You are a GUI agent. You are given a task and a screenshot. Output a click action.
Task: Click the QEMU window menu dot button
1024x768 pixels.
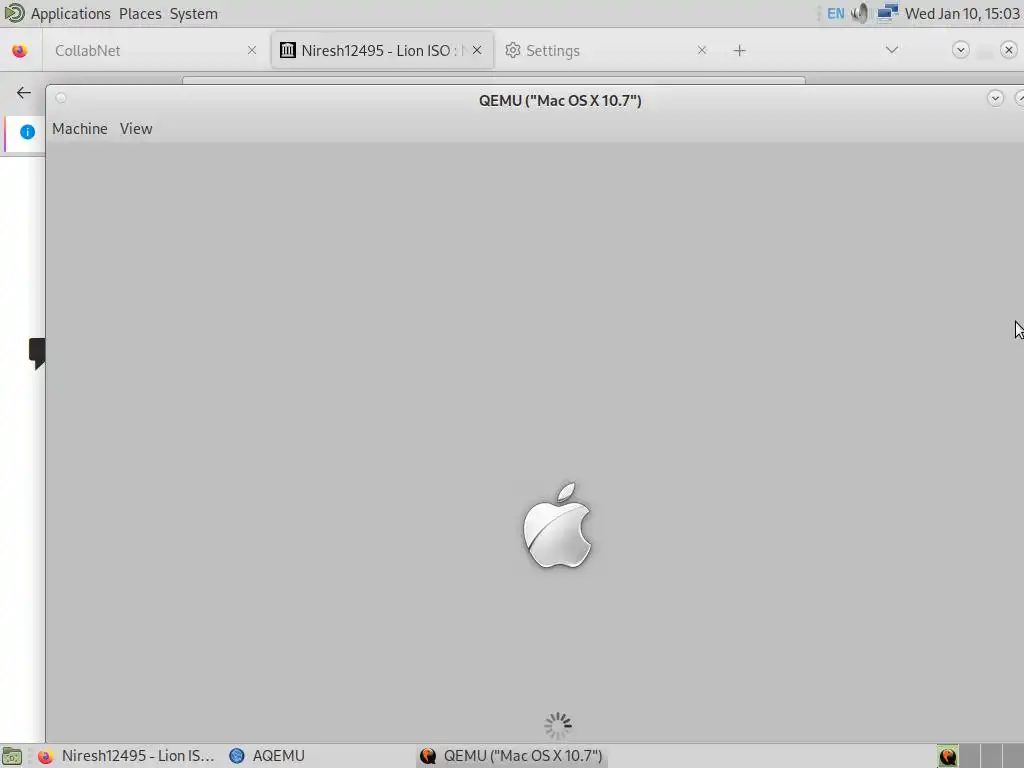(61, 99)
